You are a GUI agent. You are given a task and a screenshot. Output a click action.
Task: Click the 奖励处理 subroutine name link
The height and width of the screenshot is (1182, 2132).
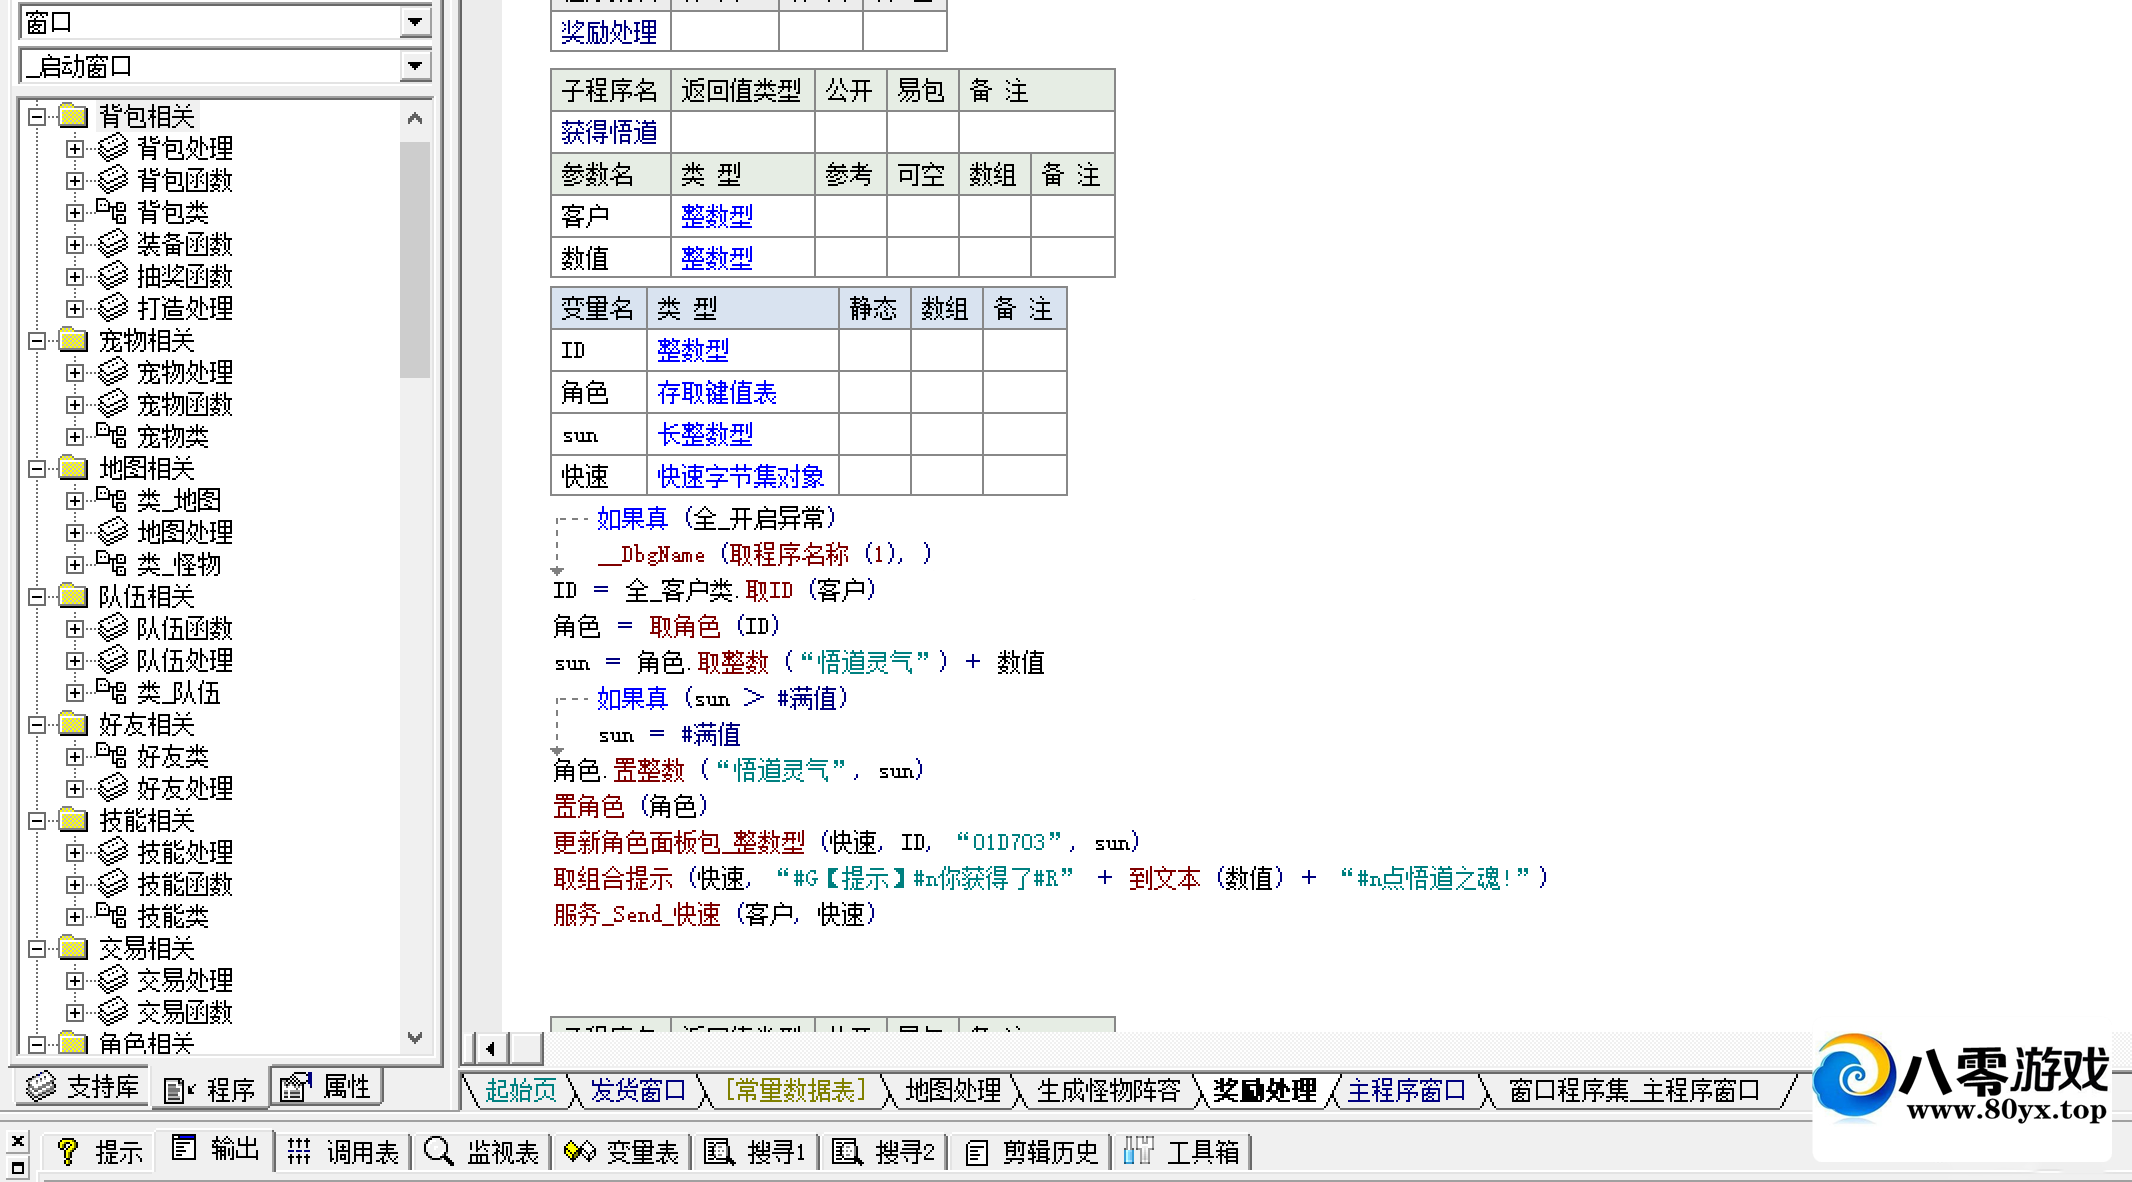point(609,32)
